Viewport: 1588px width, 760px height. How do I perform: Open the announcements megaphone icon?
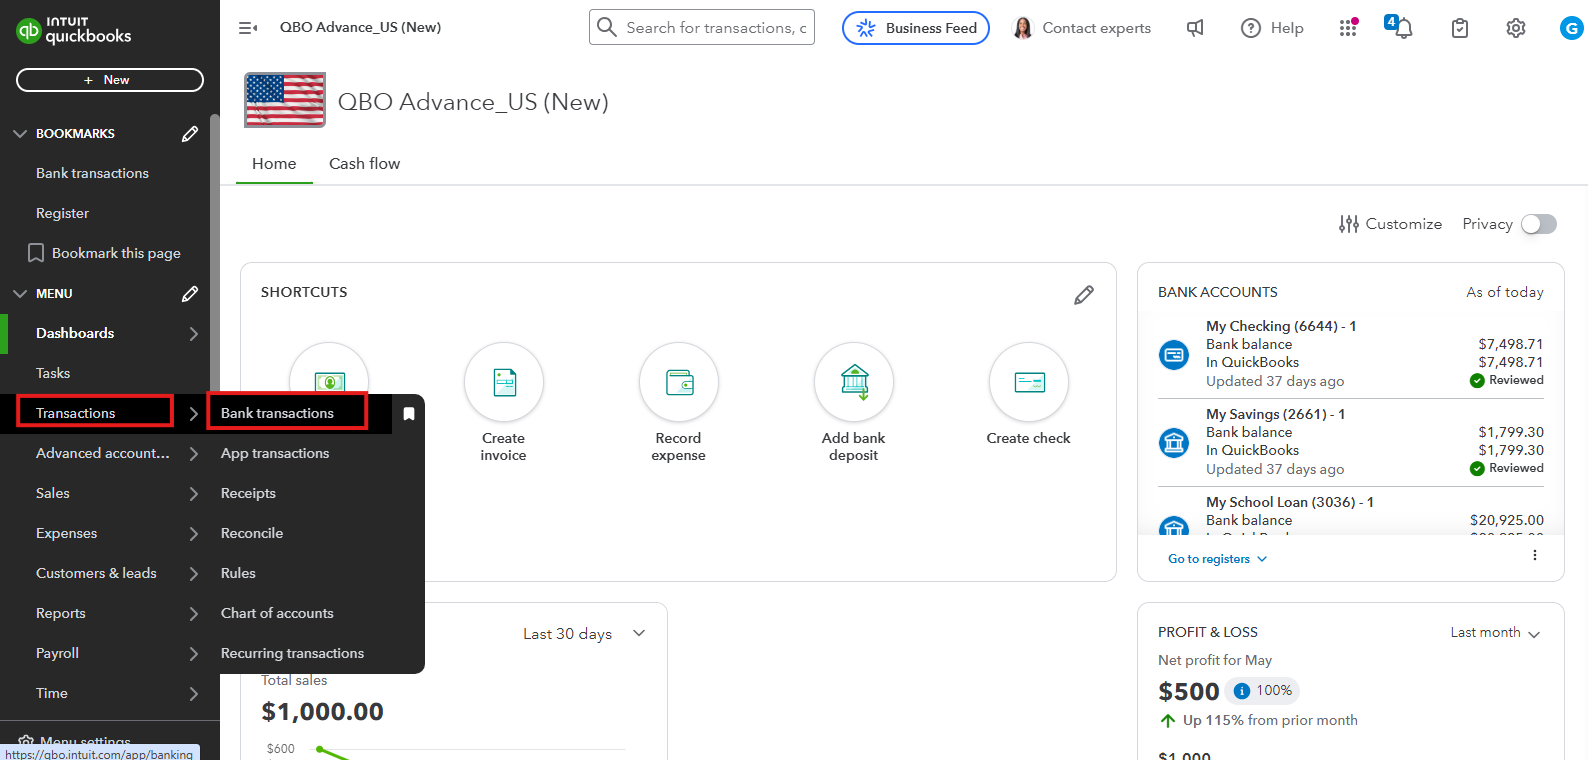(1195, 28)
